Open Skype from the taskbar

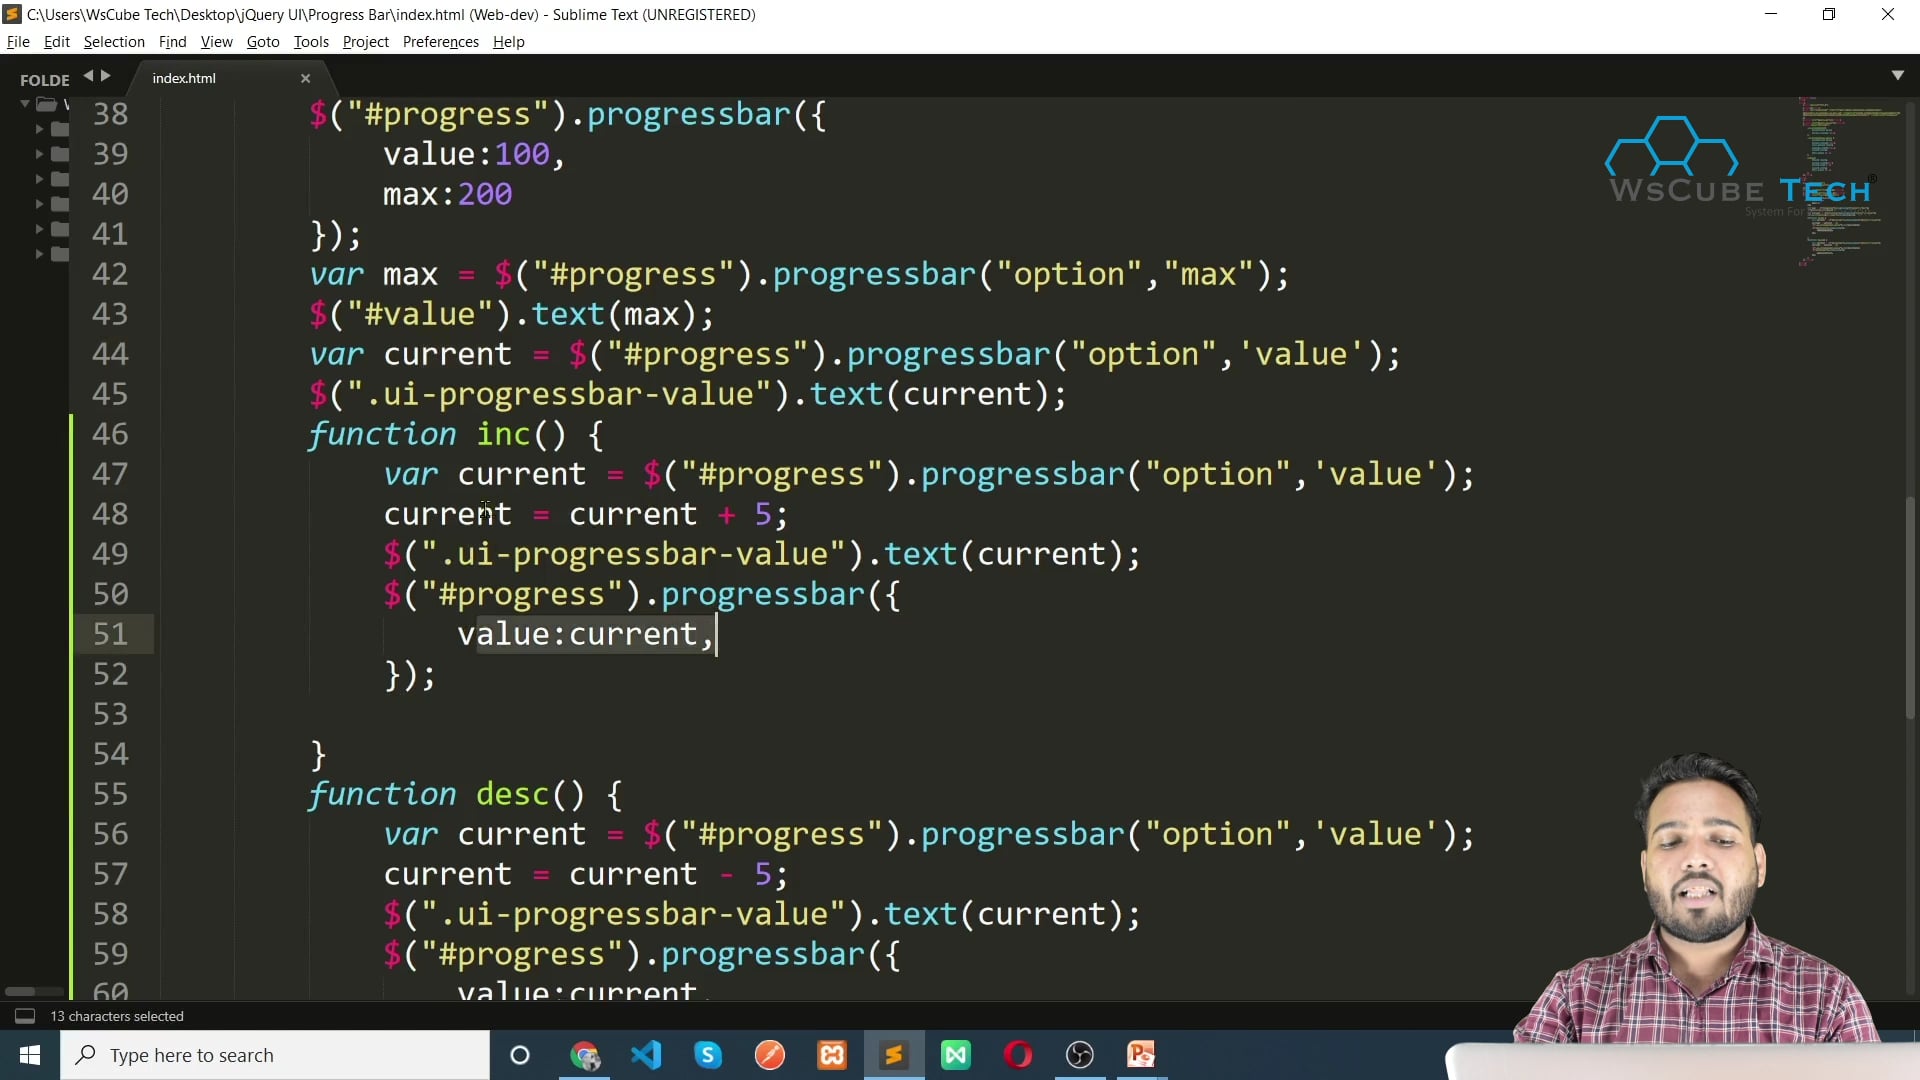point(708,1055)
